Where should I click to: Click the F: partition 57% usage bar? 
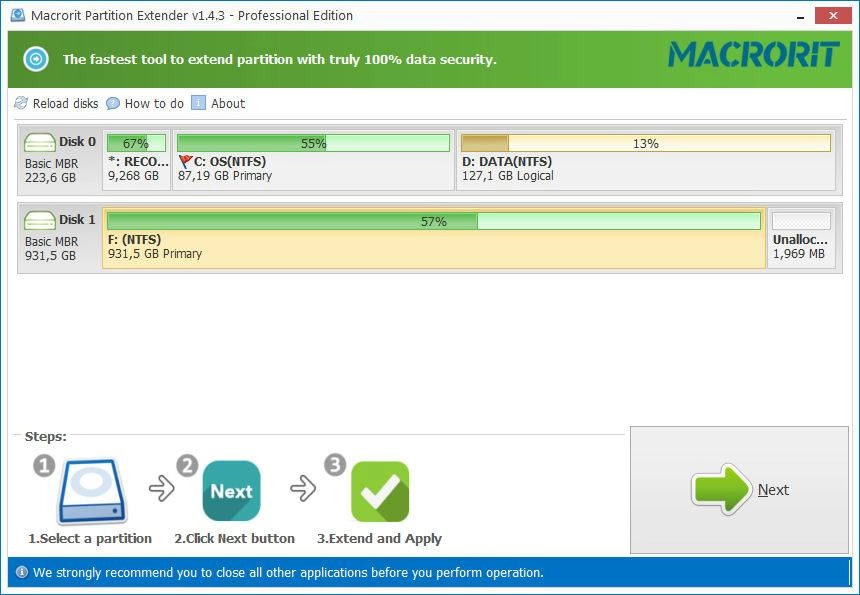[x=434, y=221]
